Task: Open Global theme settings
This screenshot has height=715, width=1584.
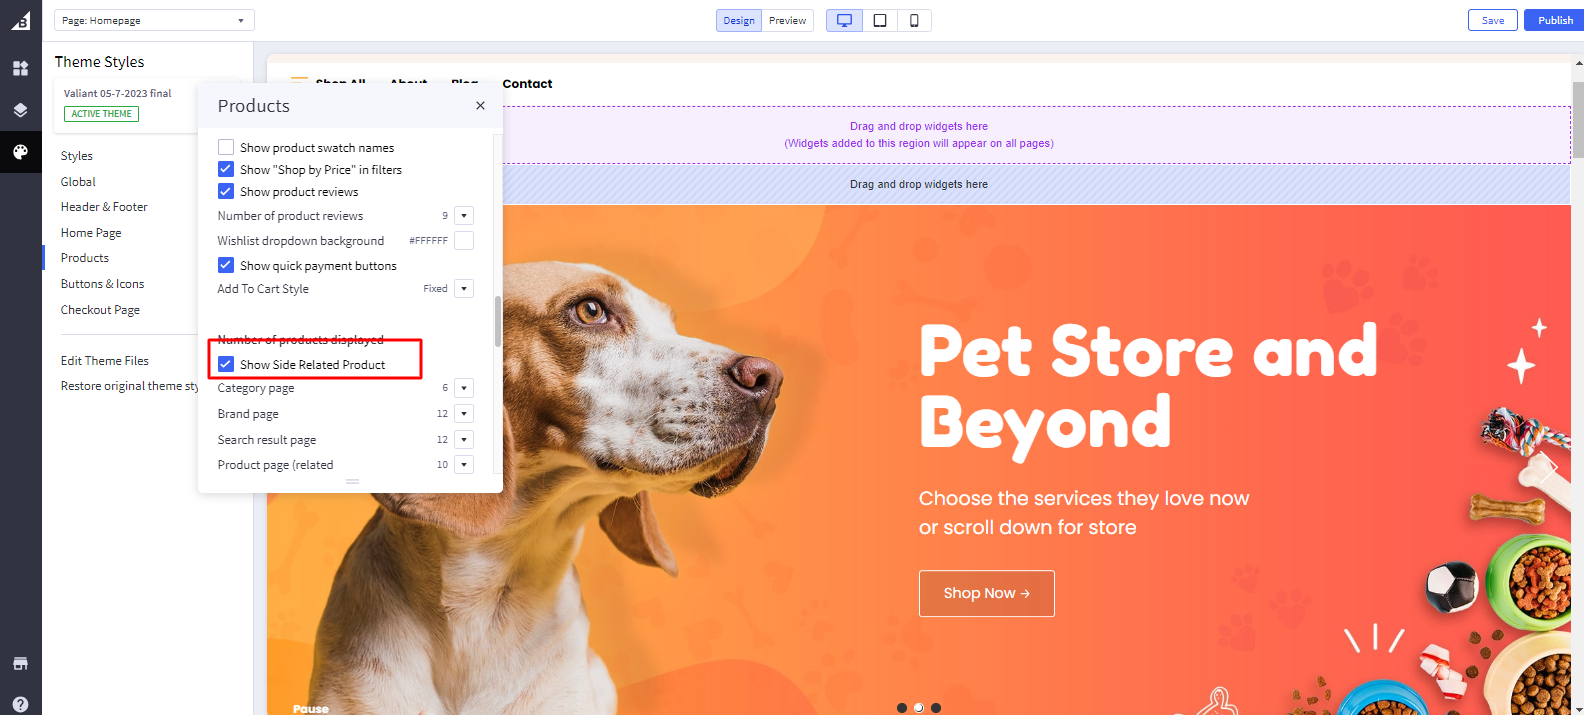Action: tap(78, 182)
